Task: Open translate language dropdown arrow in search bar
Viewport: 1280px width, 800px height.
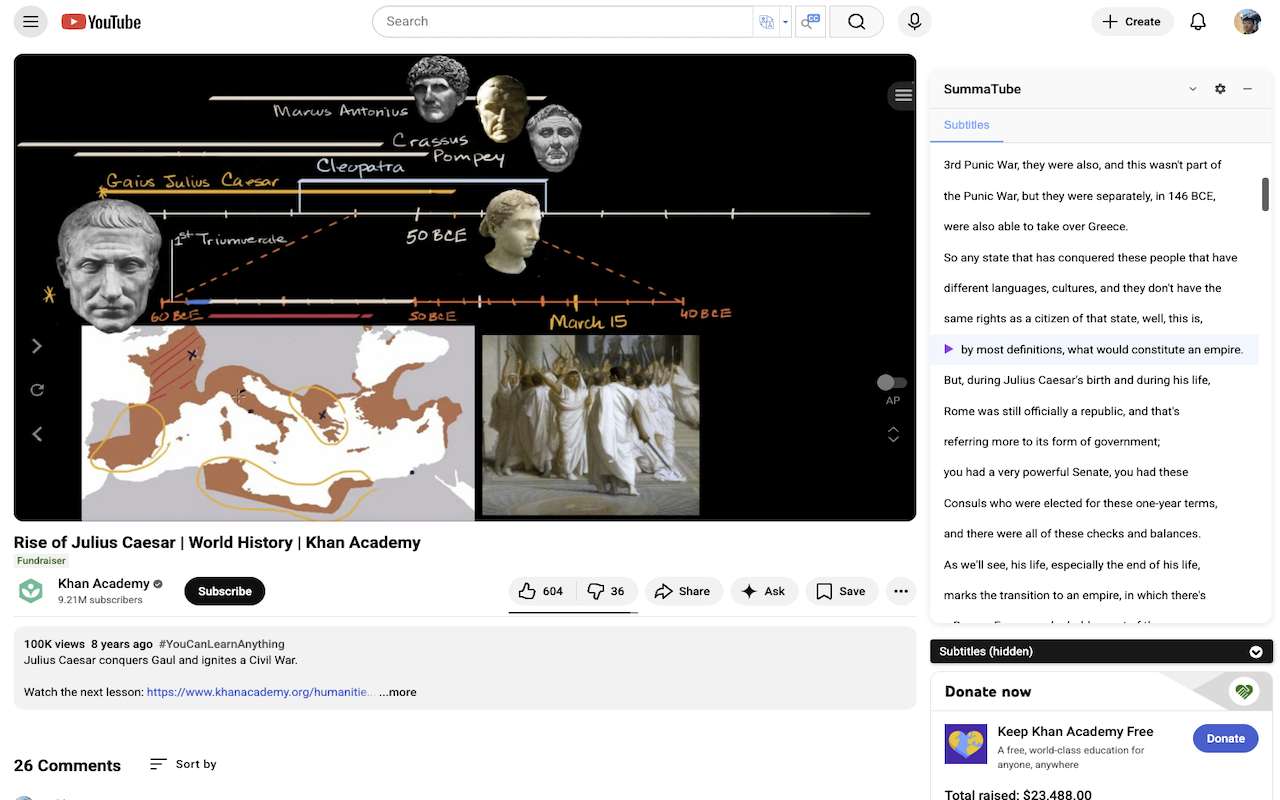Action: [786, 22]
